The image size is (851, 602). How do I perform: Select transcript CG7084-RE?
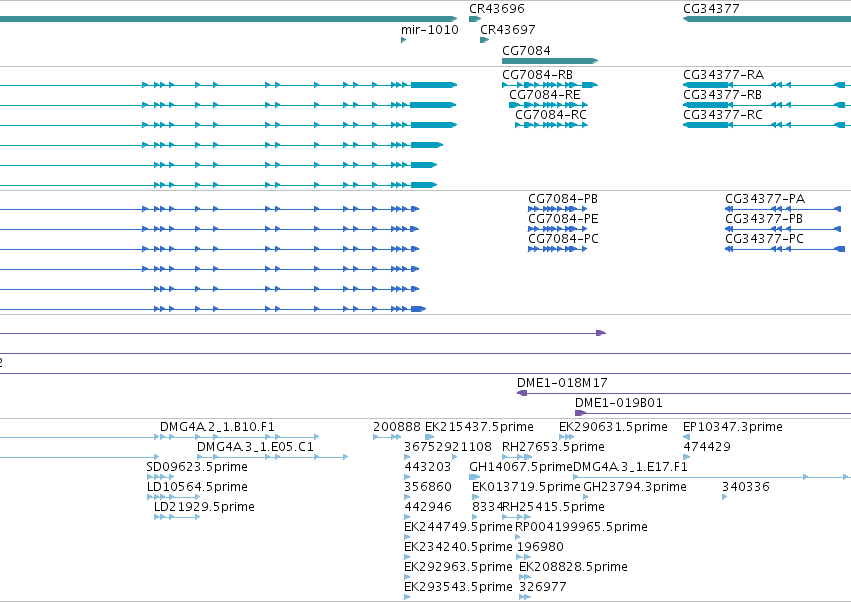[x=544, y=95]
